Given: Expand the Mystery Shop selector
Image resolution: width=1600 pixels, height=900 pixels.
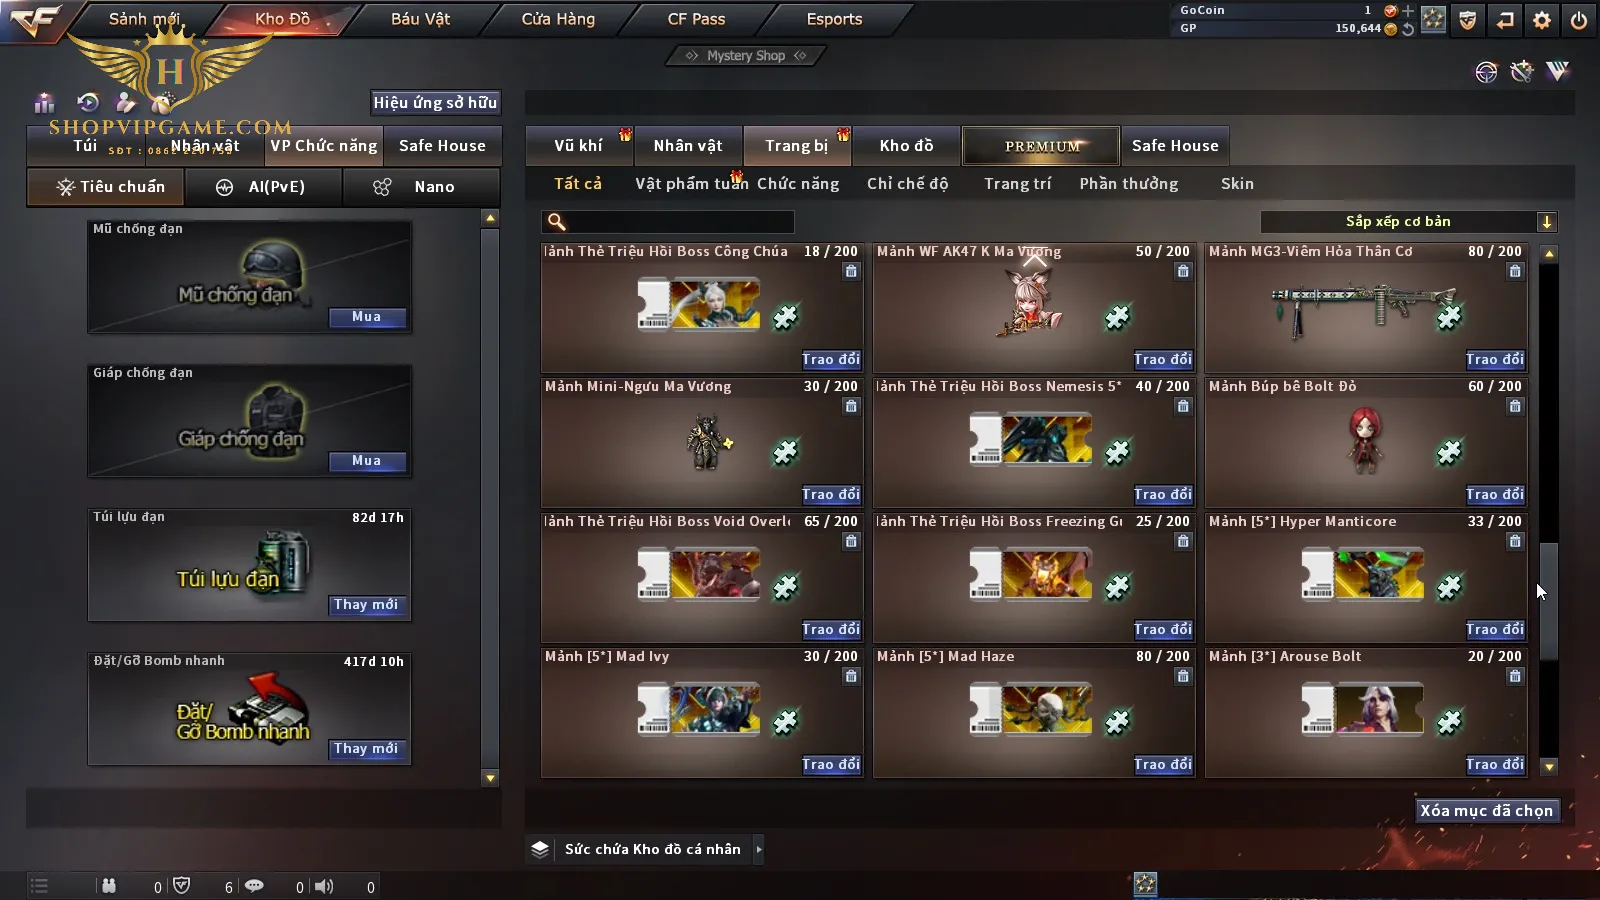Looking at the screenshot, I should tap(745, 56).
